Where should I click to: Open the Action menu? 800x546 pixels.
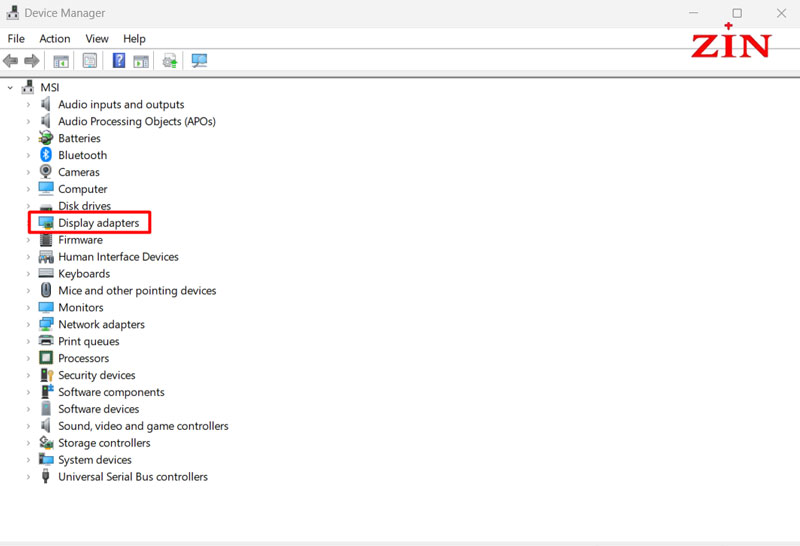point(55,39)
